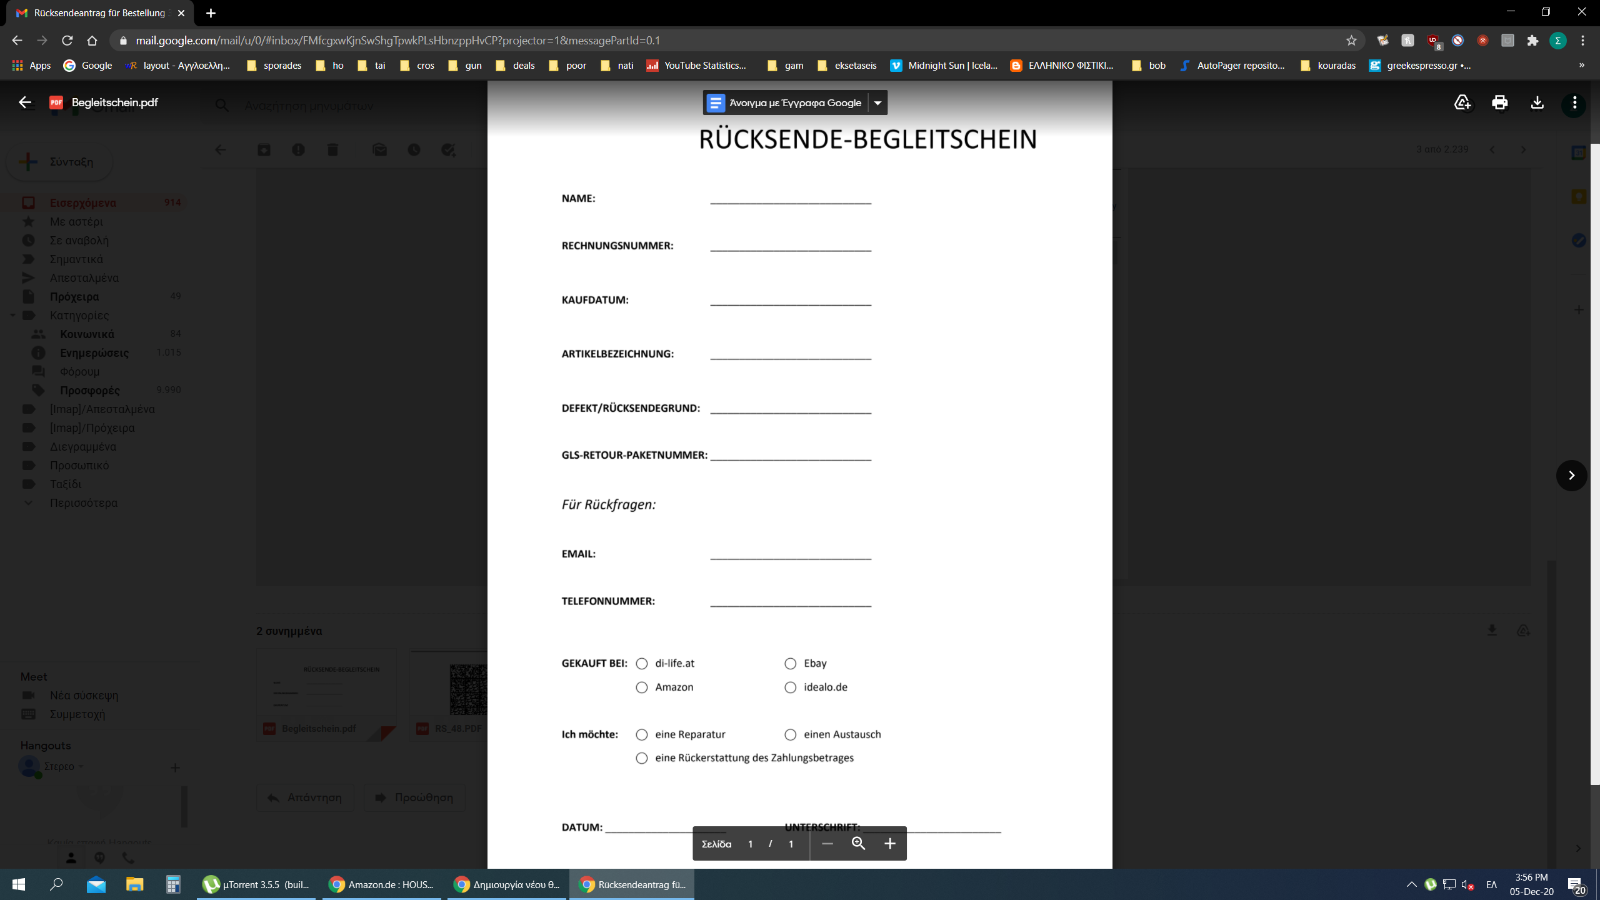Reset zoom with magnifier icon
Image resolution: width=1600 pixels, height=900 pixels.
[x=858, y=844]
